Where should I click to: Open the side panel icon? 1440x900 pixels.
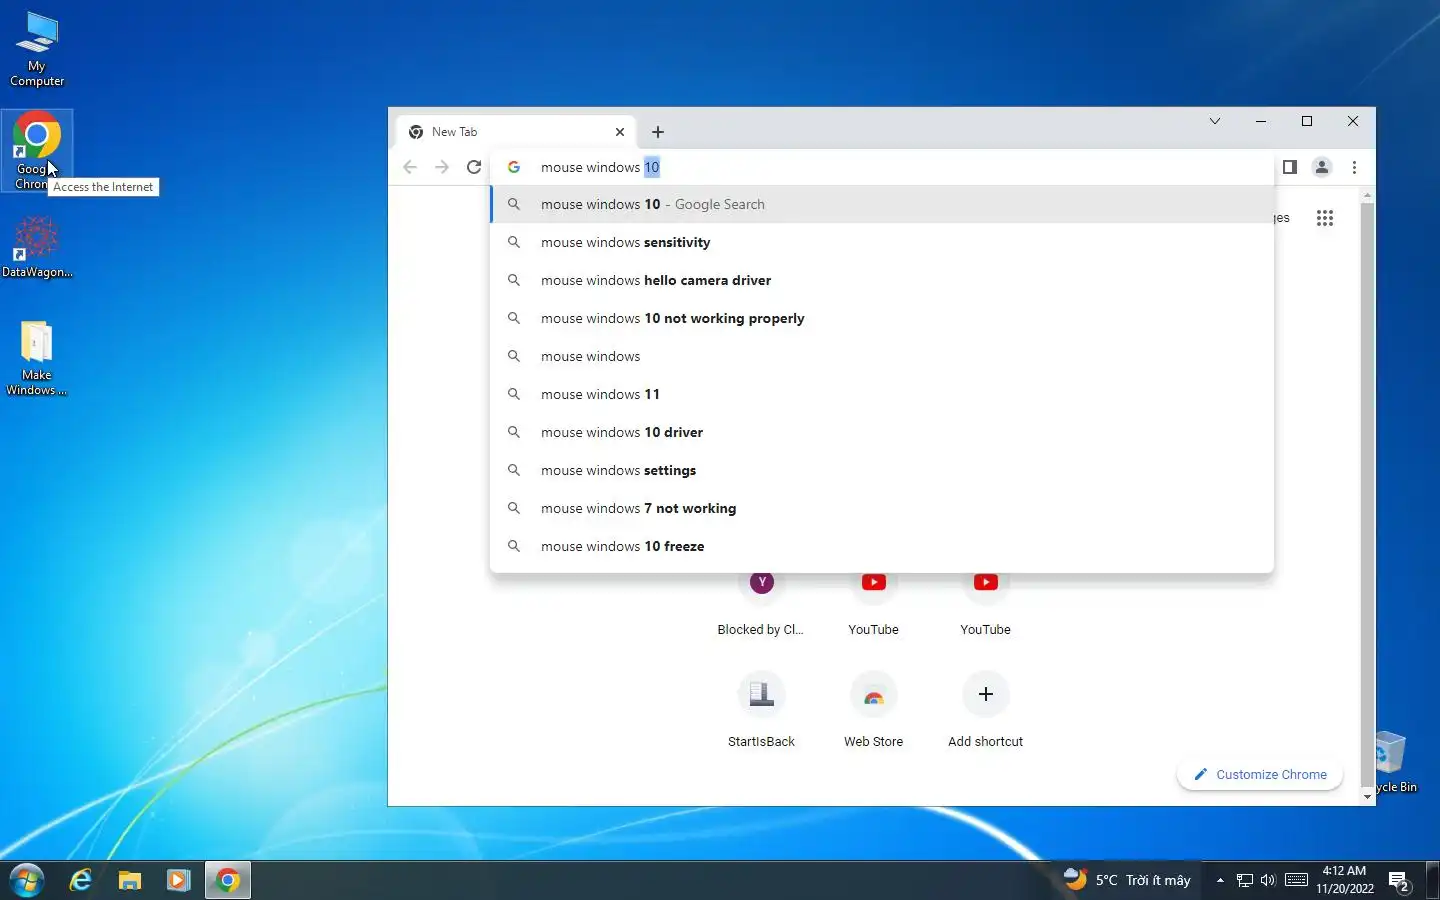1290,167
